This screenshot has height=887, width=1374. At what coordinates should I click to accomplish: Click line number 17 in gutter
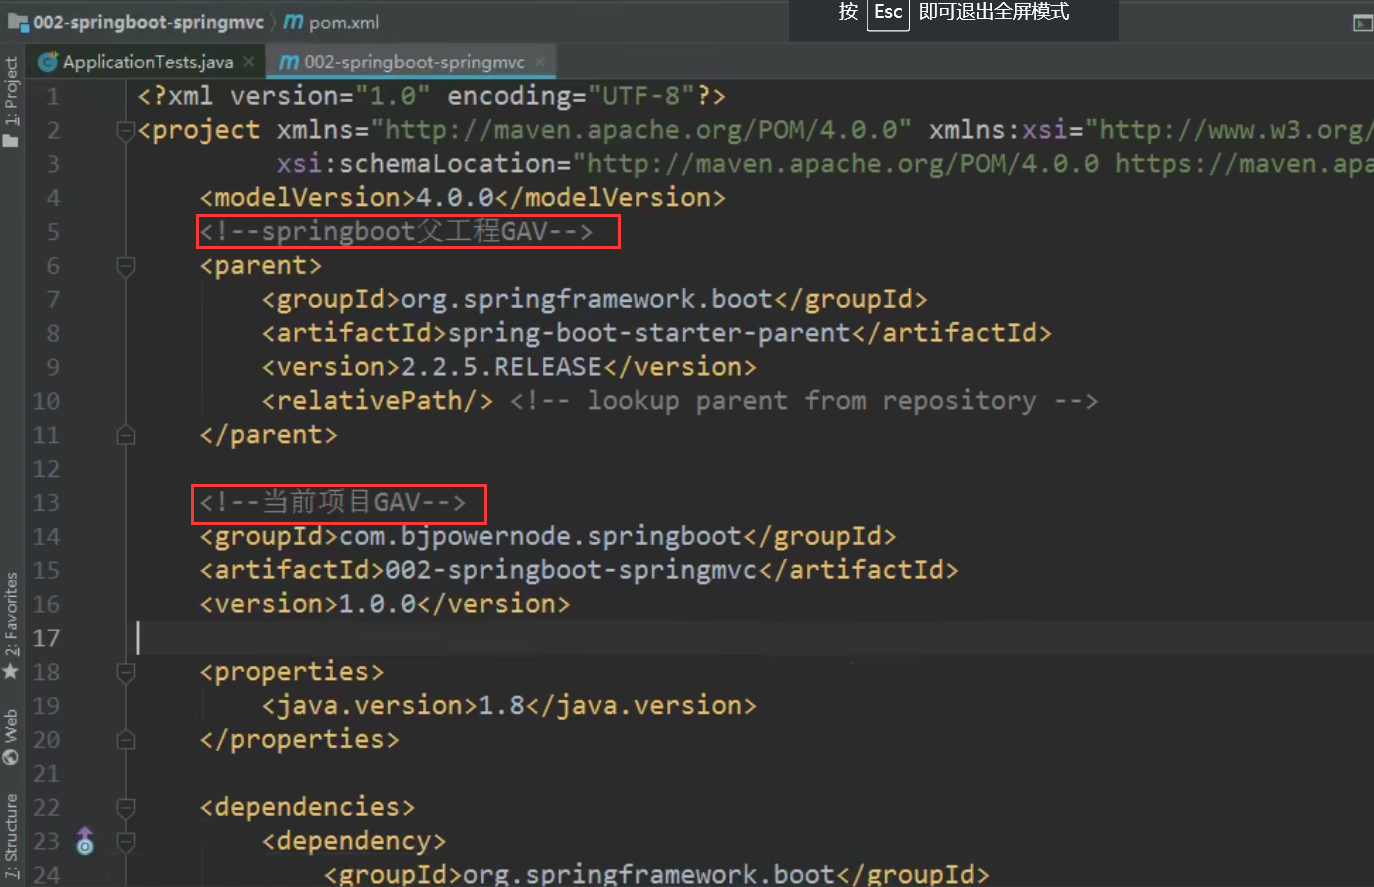(46, 638)
